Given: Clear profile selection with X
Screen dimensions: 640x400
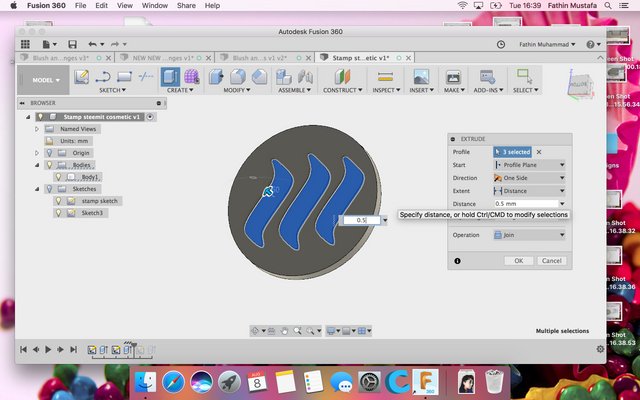Looking at the screenshot, I should (539, 152).
